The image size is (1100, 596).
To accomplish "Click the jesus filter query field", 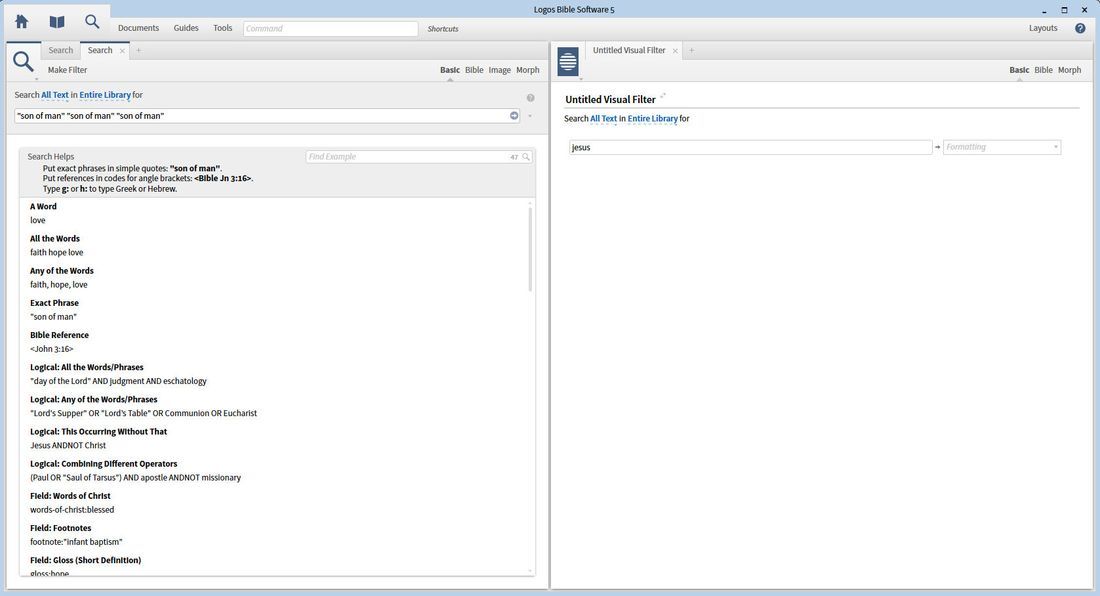I will (x=750, y=147).
